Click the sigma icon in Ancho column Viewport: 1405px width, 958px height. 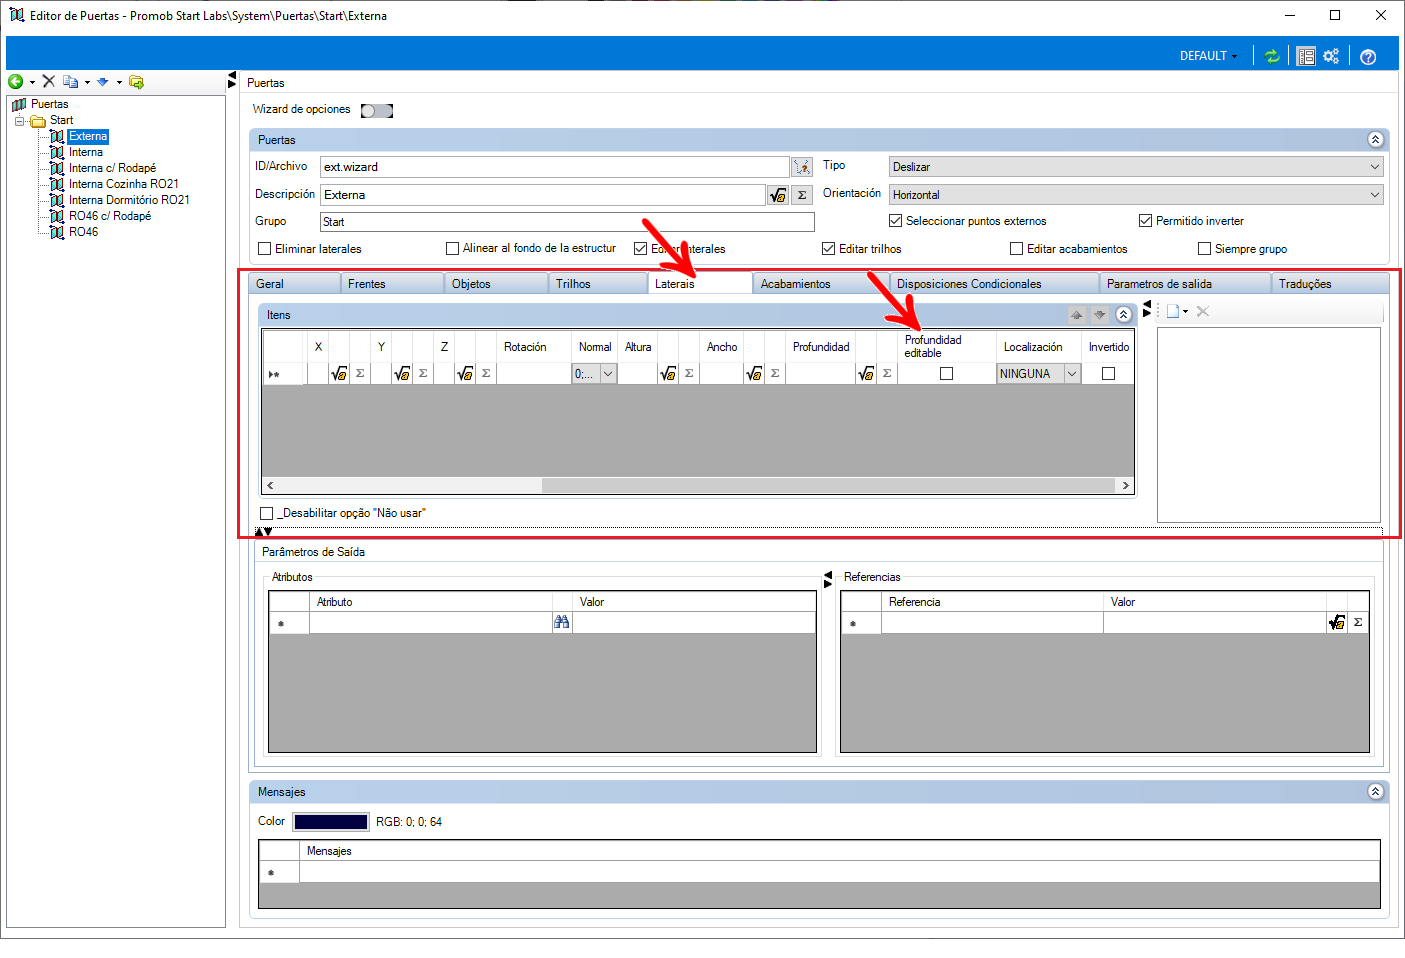coord(775,374)
